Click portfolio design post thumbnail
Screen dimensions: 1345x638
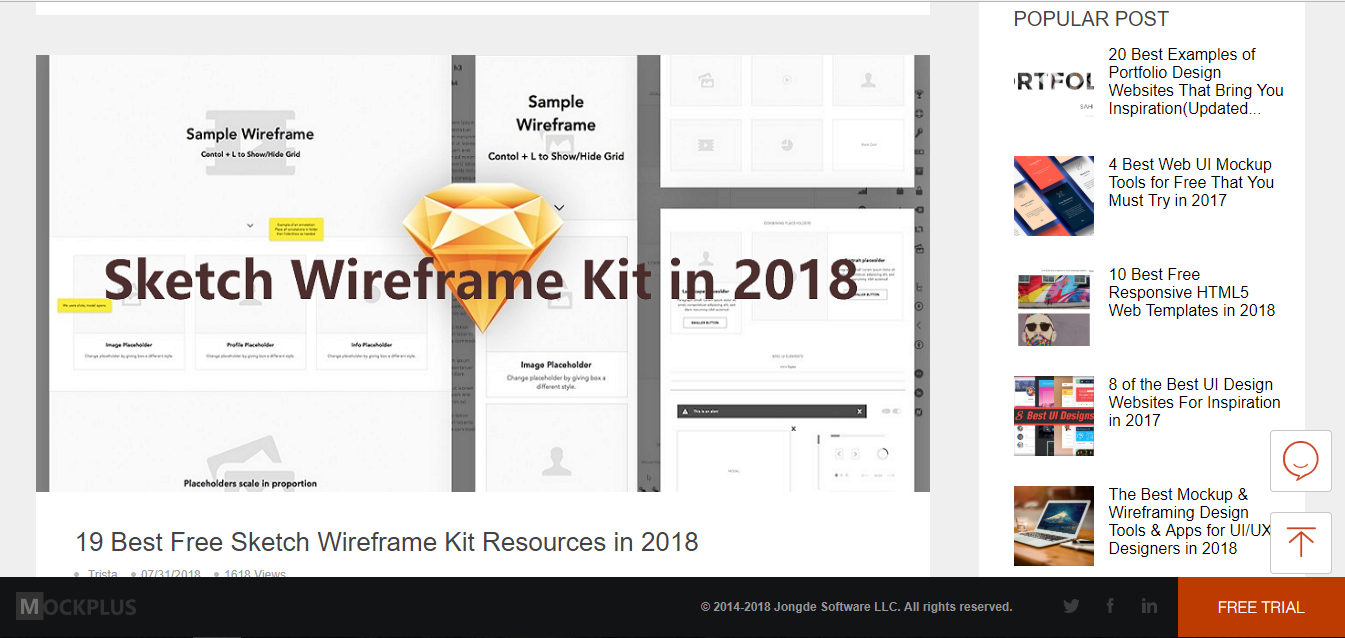[x=1054, y=86]
